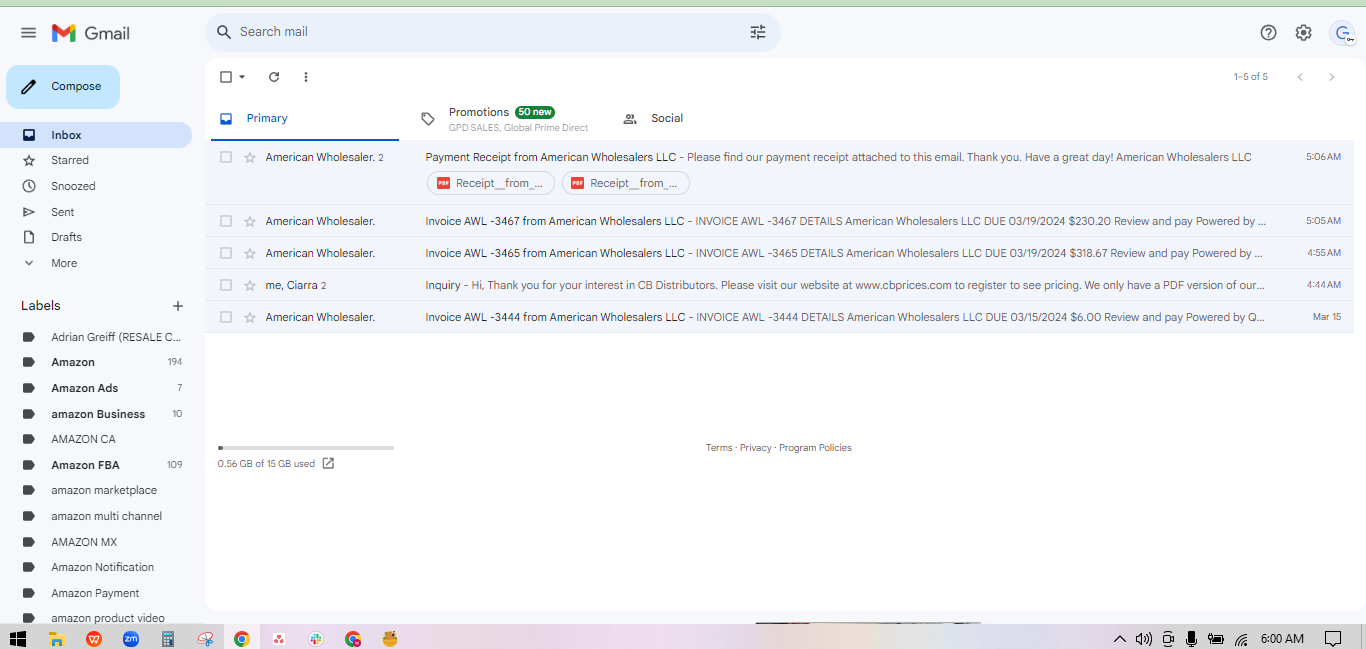Open File Explorer from the taskbar
This screenshot has width=1366, height=649.
[57, 638]
